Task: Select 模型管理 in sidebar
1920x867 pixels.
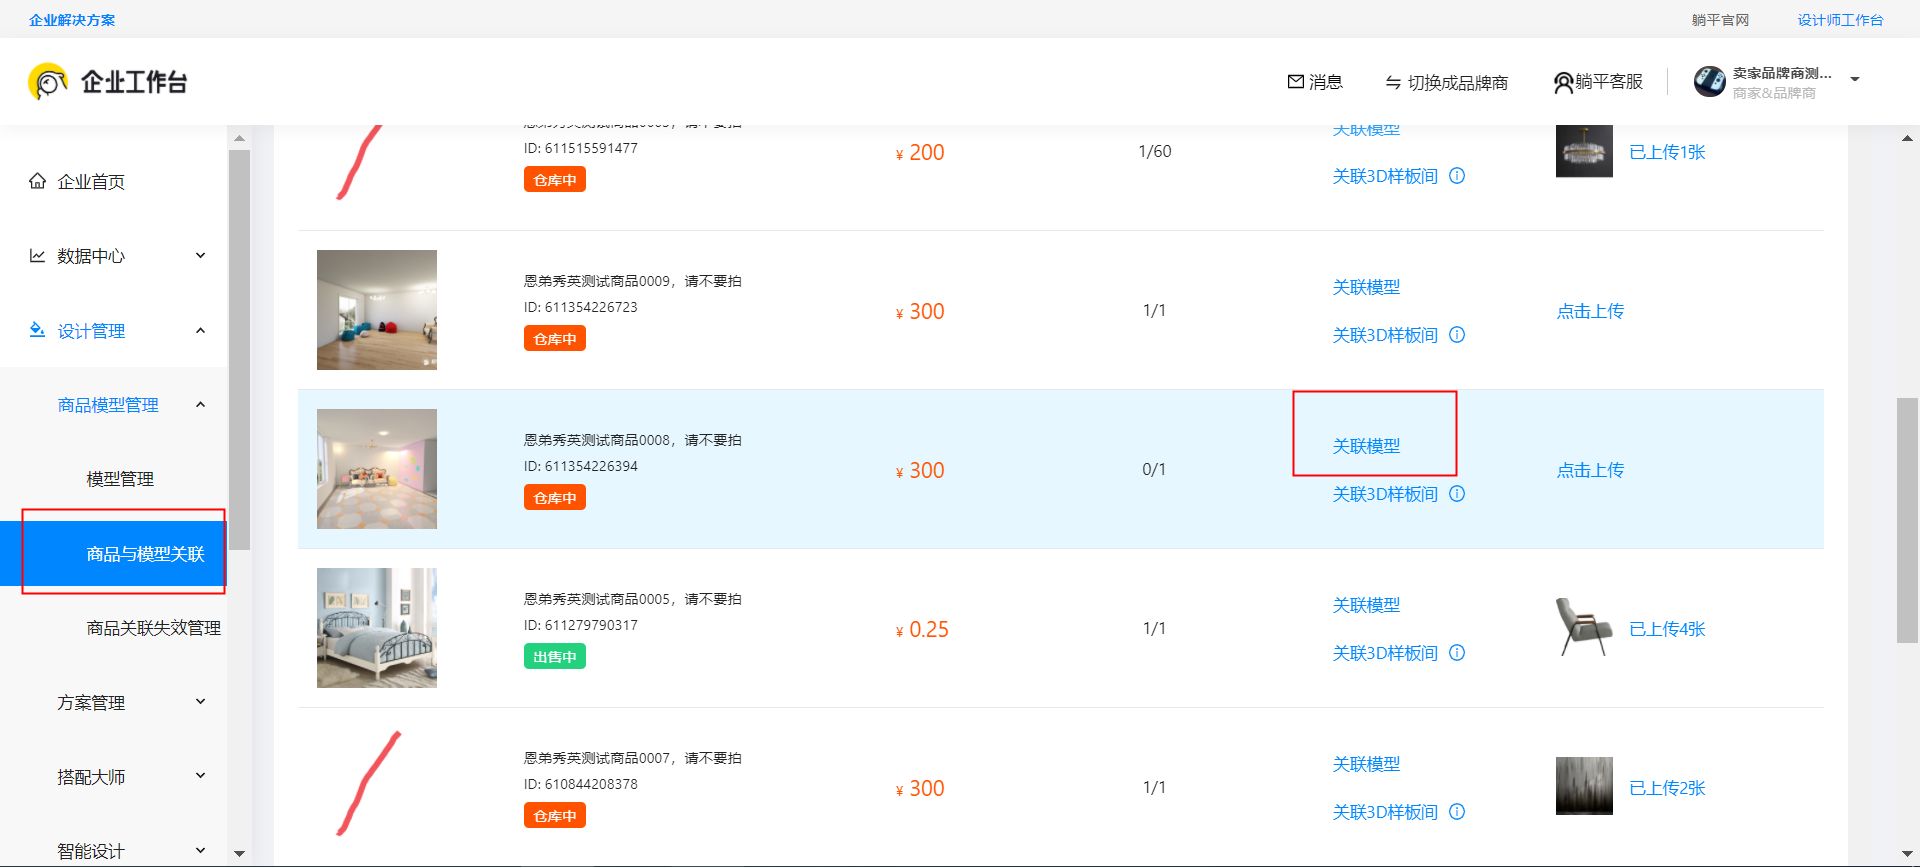Action: [120, 479]
